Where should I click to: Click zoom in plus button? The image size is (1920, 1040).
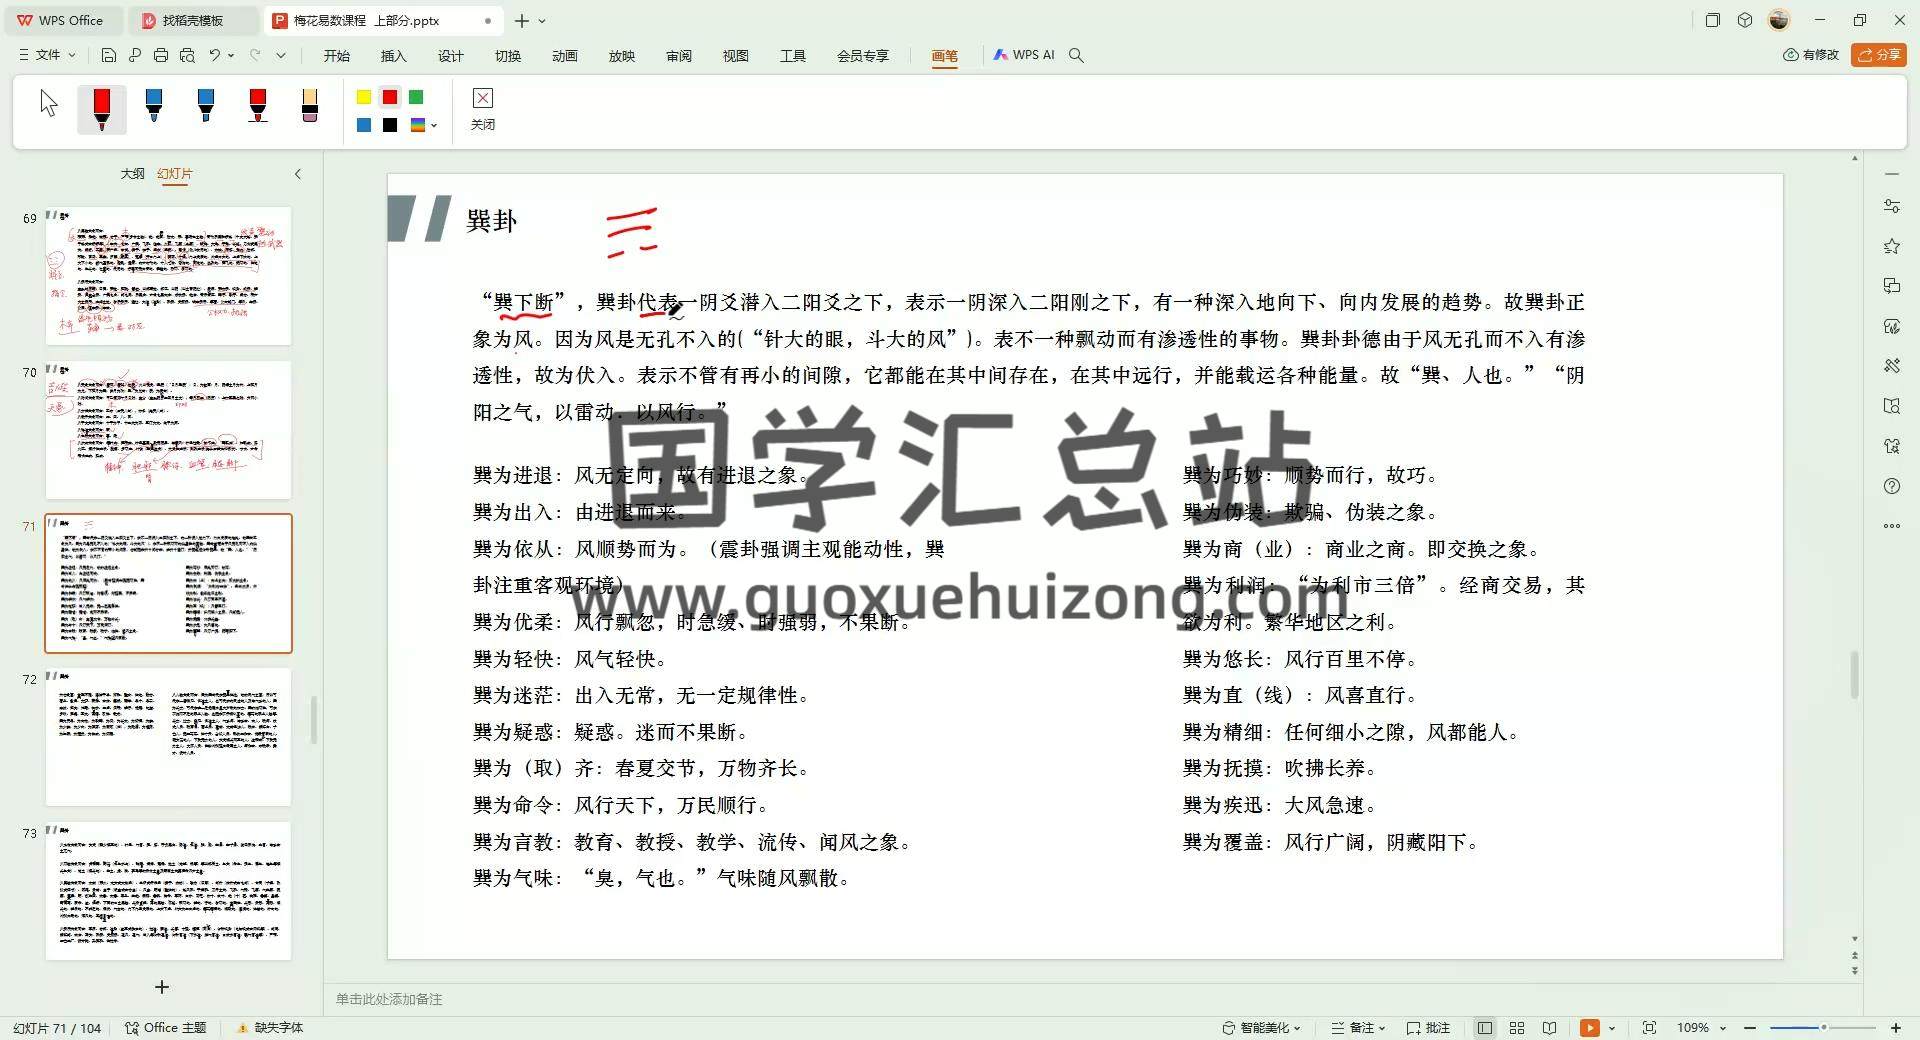(1895, 1028)
